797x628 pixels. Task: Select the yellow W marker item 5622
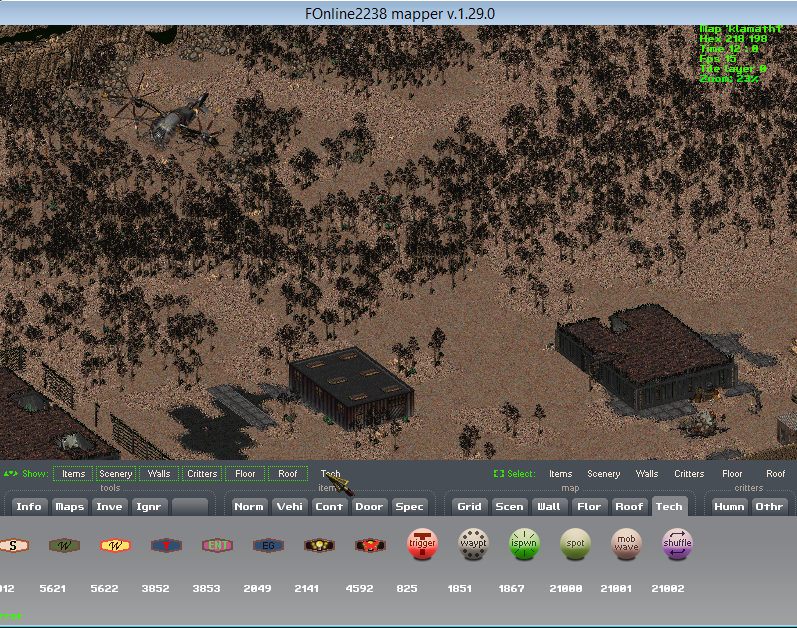coord(114,545)
